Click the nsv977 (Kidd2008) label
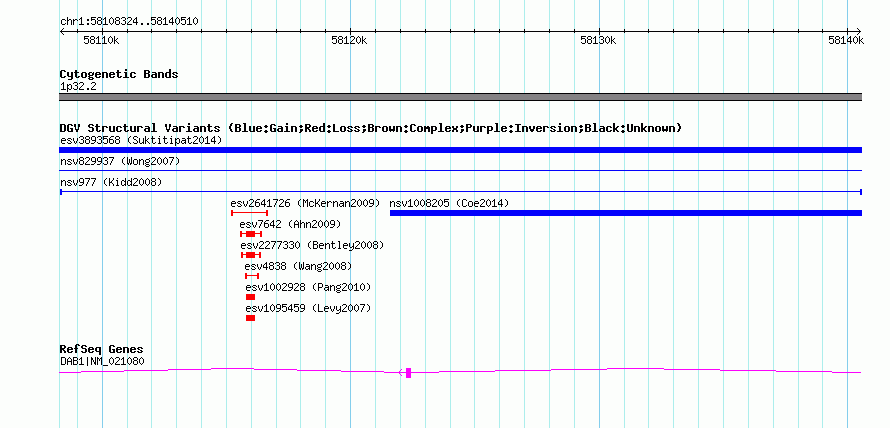Image resolution: width=890 pixels, height=428 pixels. tap(111, 183)
